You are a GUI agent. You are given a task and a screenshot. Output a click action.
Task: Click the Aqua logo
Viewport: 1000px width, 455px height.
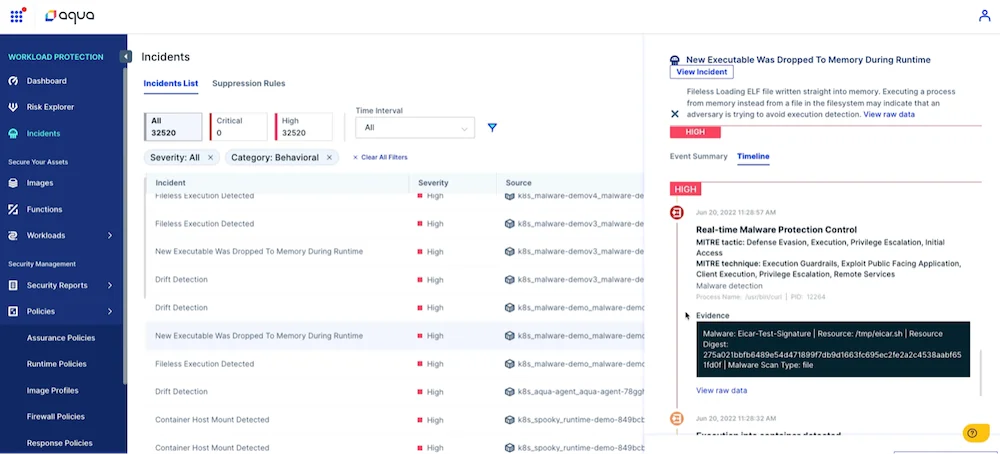[70, 17]
